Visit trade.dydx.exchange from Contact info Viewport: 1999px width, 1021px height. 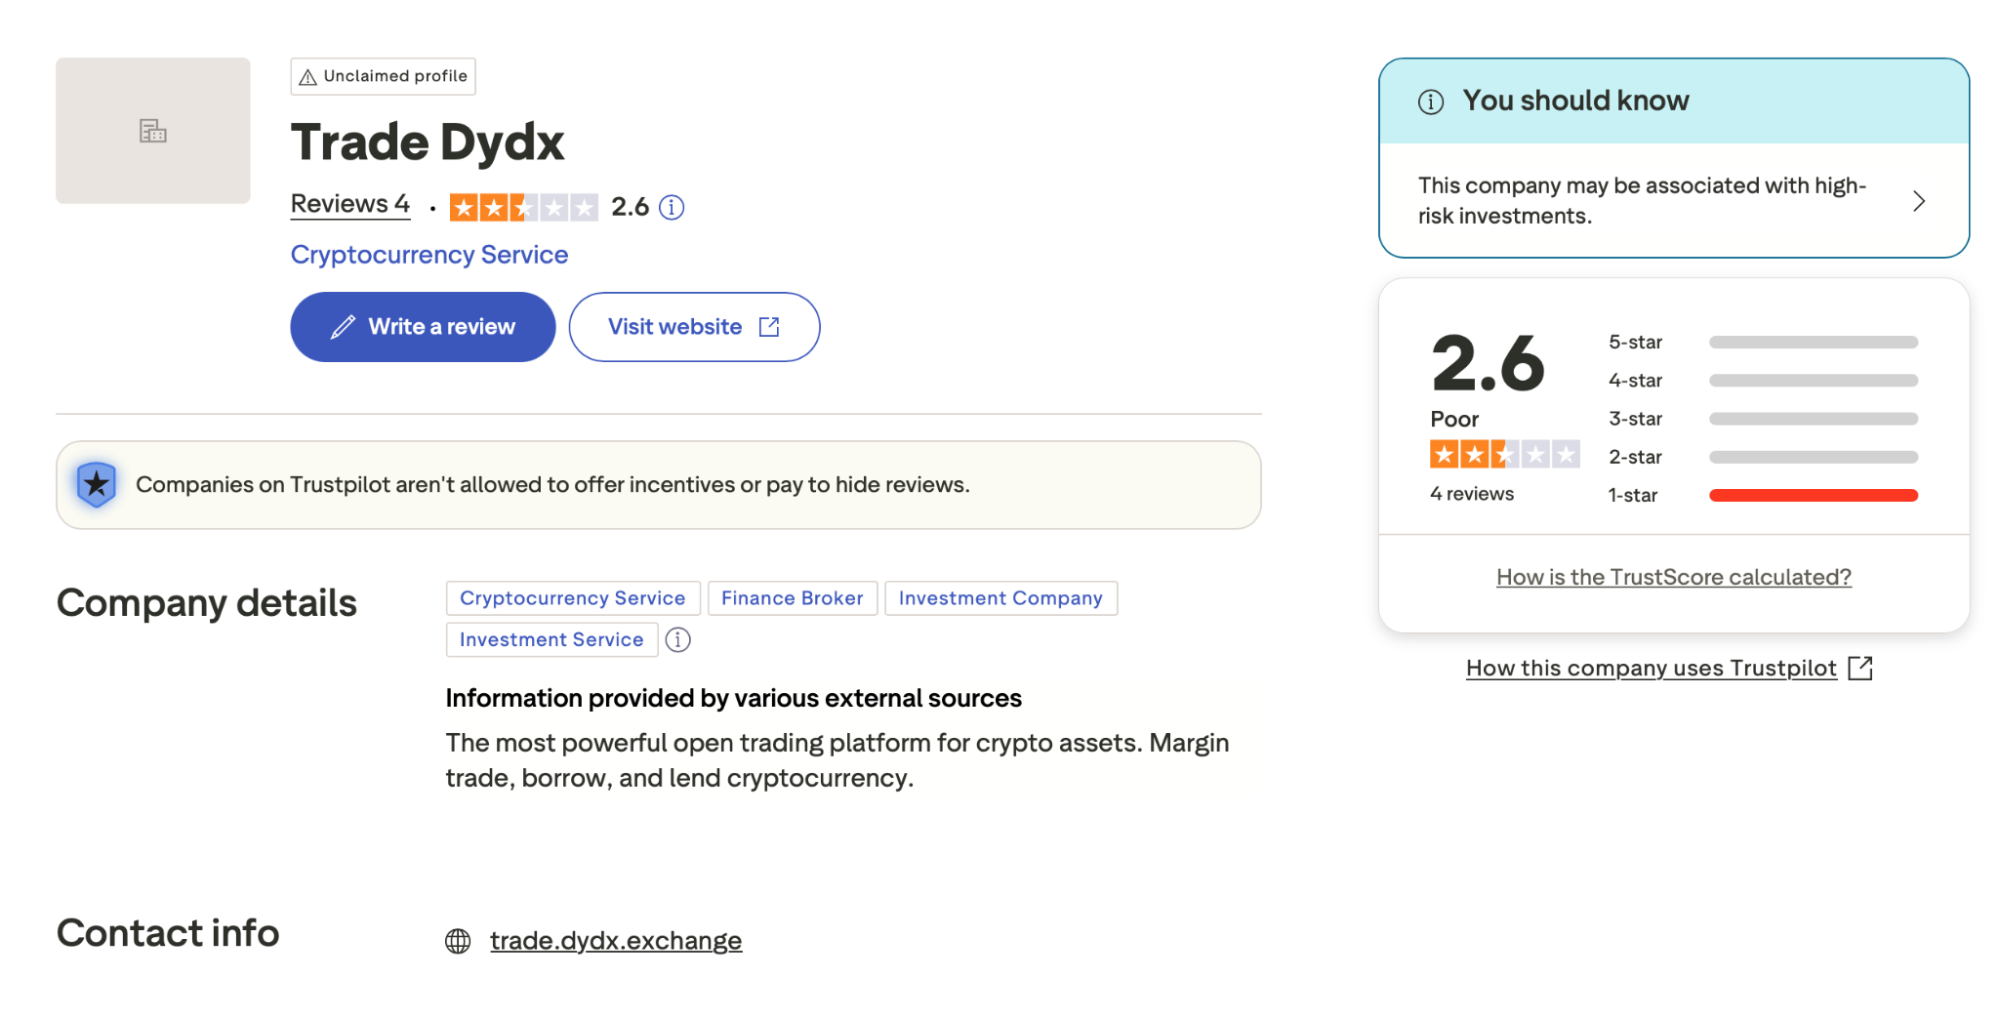tap(616, 940)
